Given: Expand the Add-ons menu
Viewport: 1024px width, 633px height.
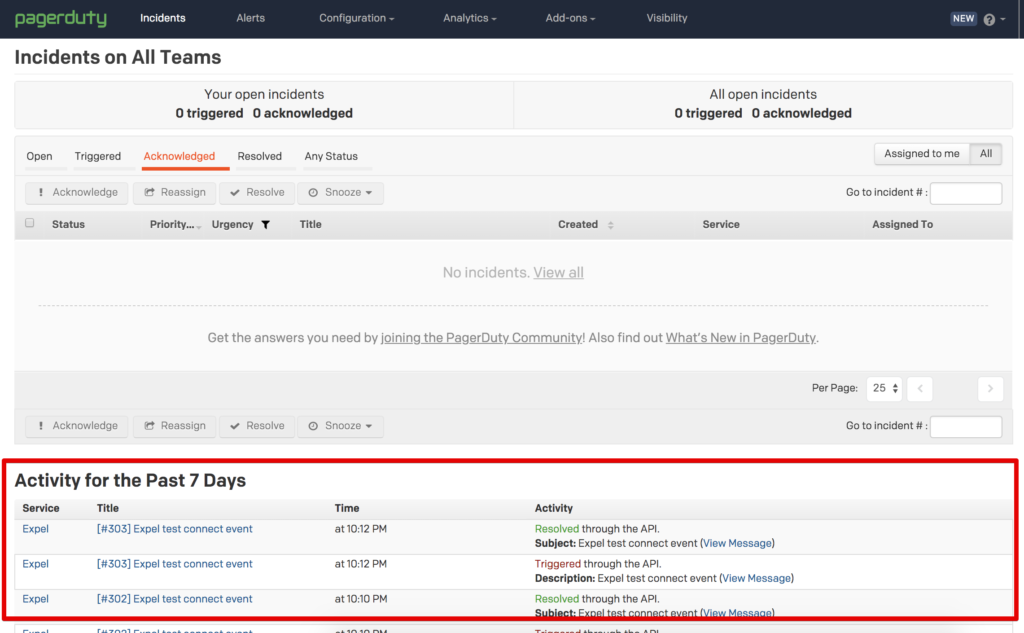Looking at the screenshot, I should point(570,18).
